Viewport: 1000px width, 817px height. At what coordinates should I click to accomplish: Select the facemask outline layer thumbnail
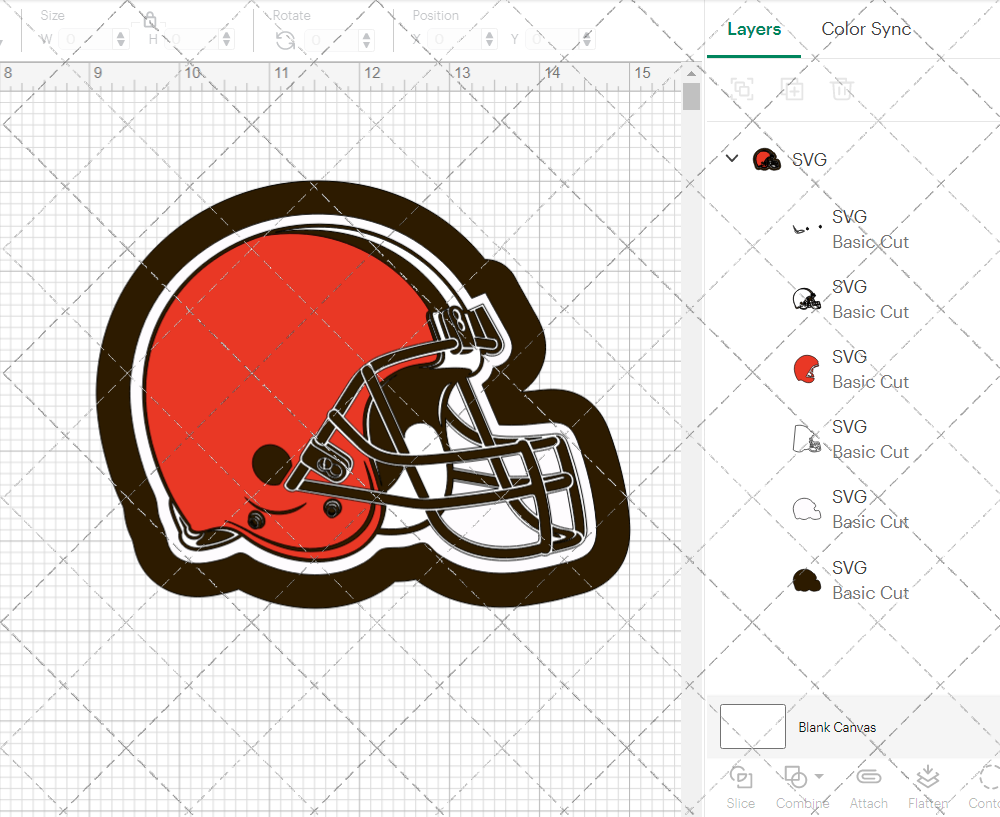[807, 439]
